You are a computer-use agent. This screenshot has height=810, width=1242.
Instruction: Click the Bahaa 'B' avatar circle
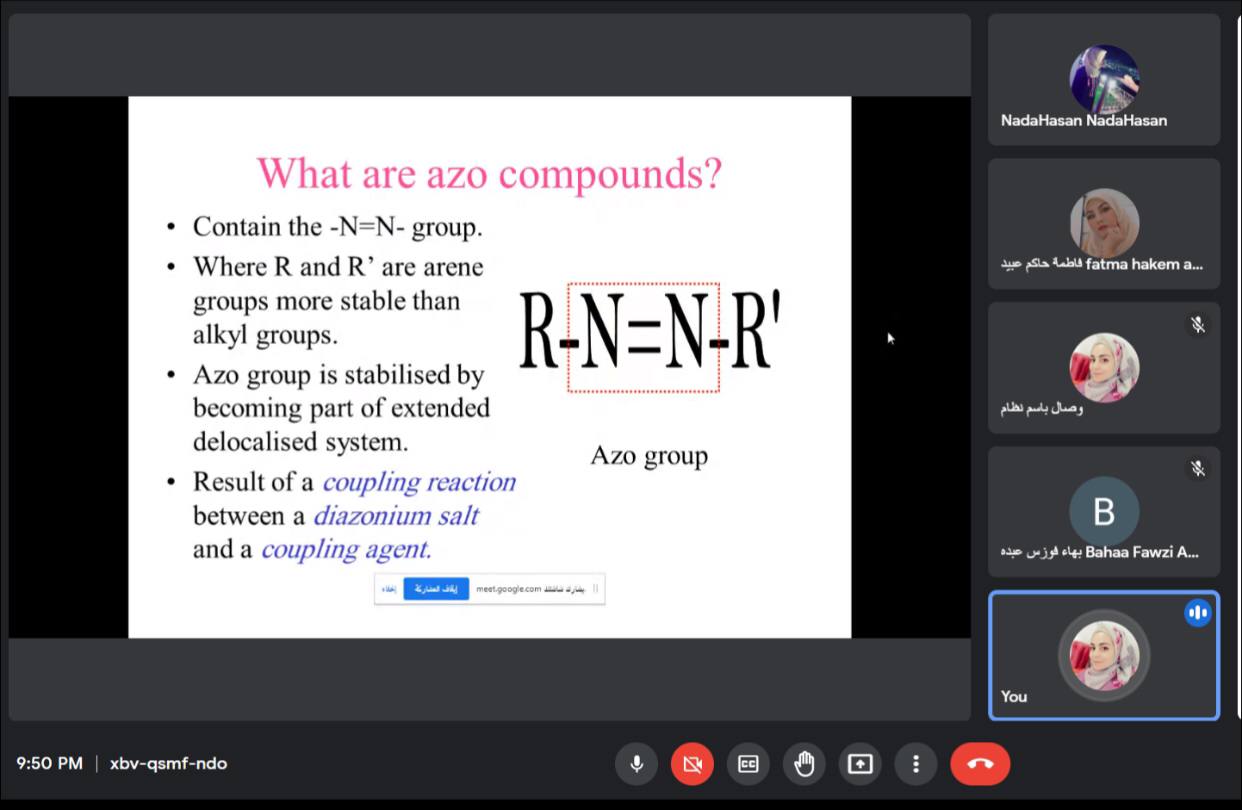pyautogui.click(x=1104, y=511)
